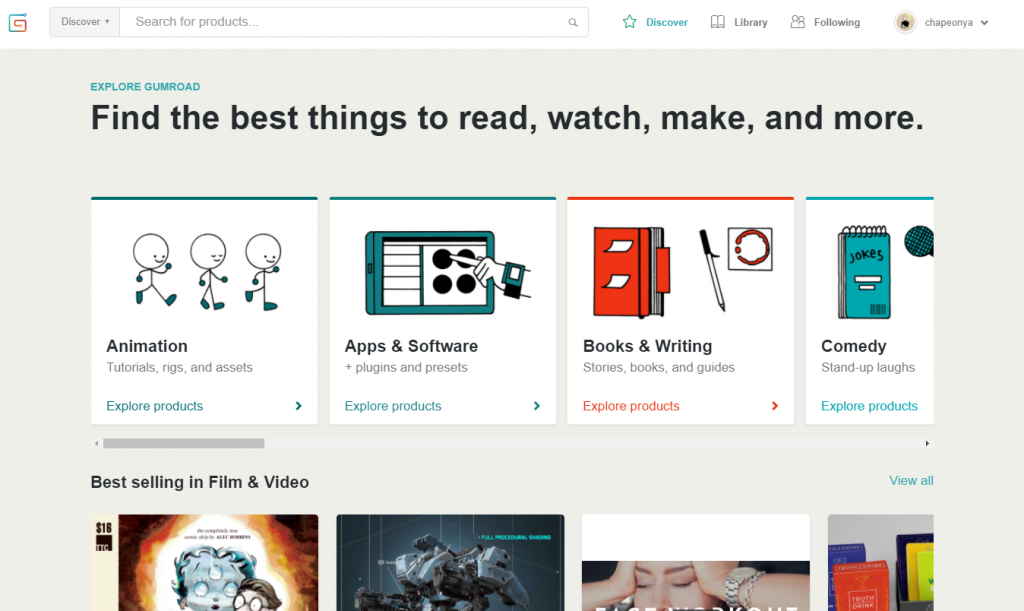
Task: Click the Gumroad logo icon
Action: [x=18, y=22]
